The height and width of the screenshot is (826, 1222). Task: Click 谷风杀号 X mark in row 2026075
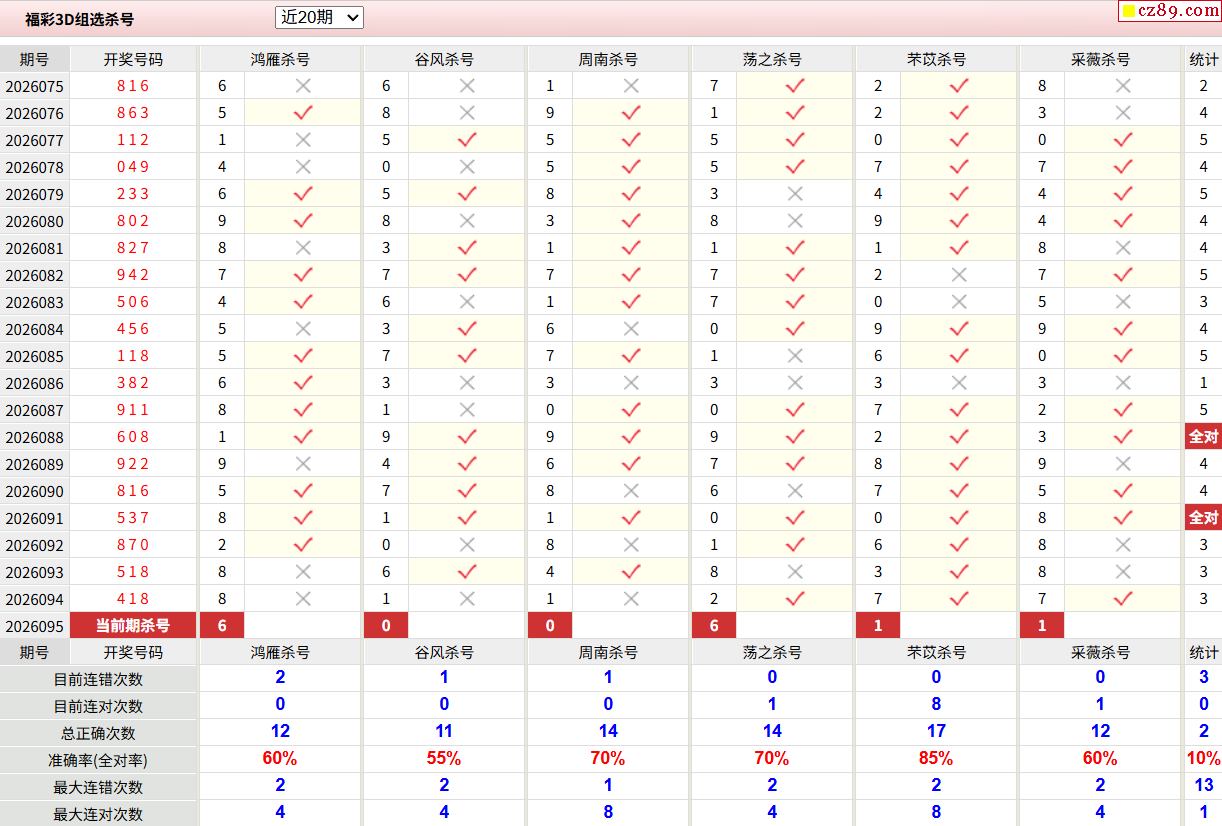tap(467, 86)
